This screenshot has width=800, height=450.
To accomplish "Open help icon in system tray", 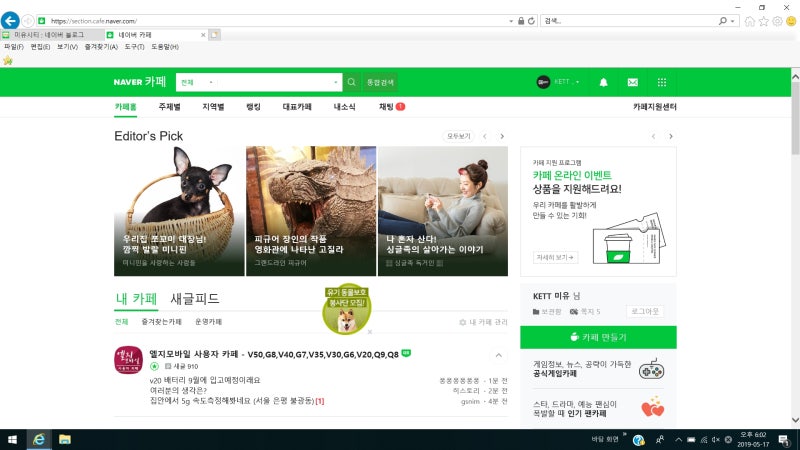I will tap(638, 440).
